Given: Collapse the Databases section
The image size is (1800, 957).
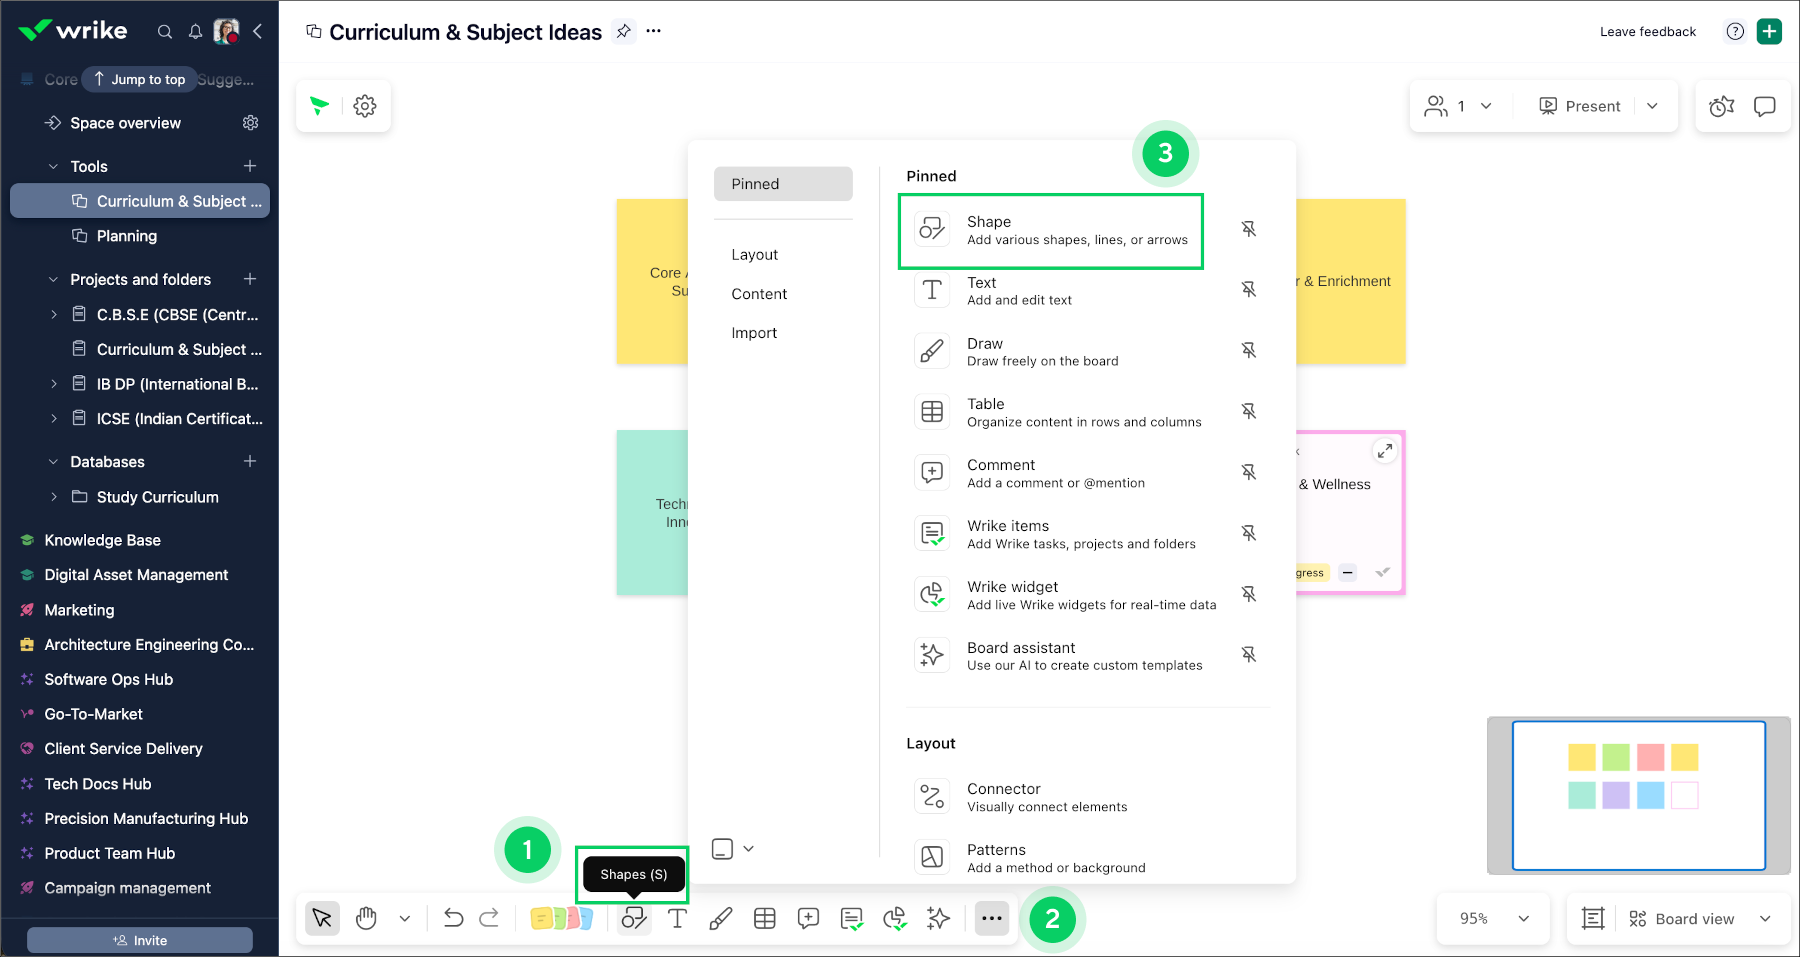Looking at the screenshot, I should 54,461.
